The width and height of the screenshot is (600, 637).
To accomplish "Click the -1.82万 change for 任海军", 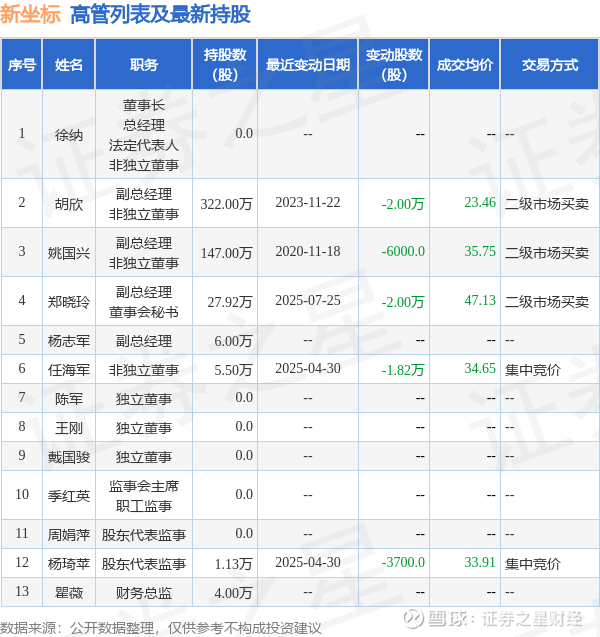I will click(403, 370).
